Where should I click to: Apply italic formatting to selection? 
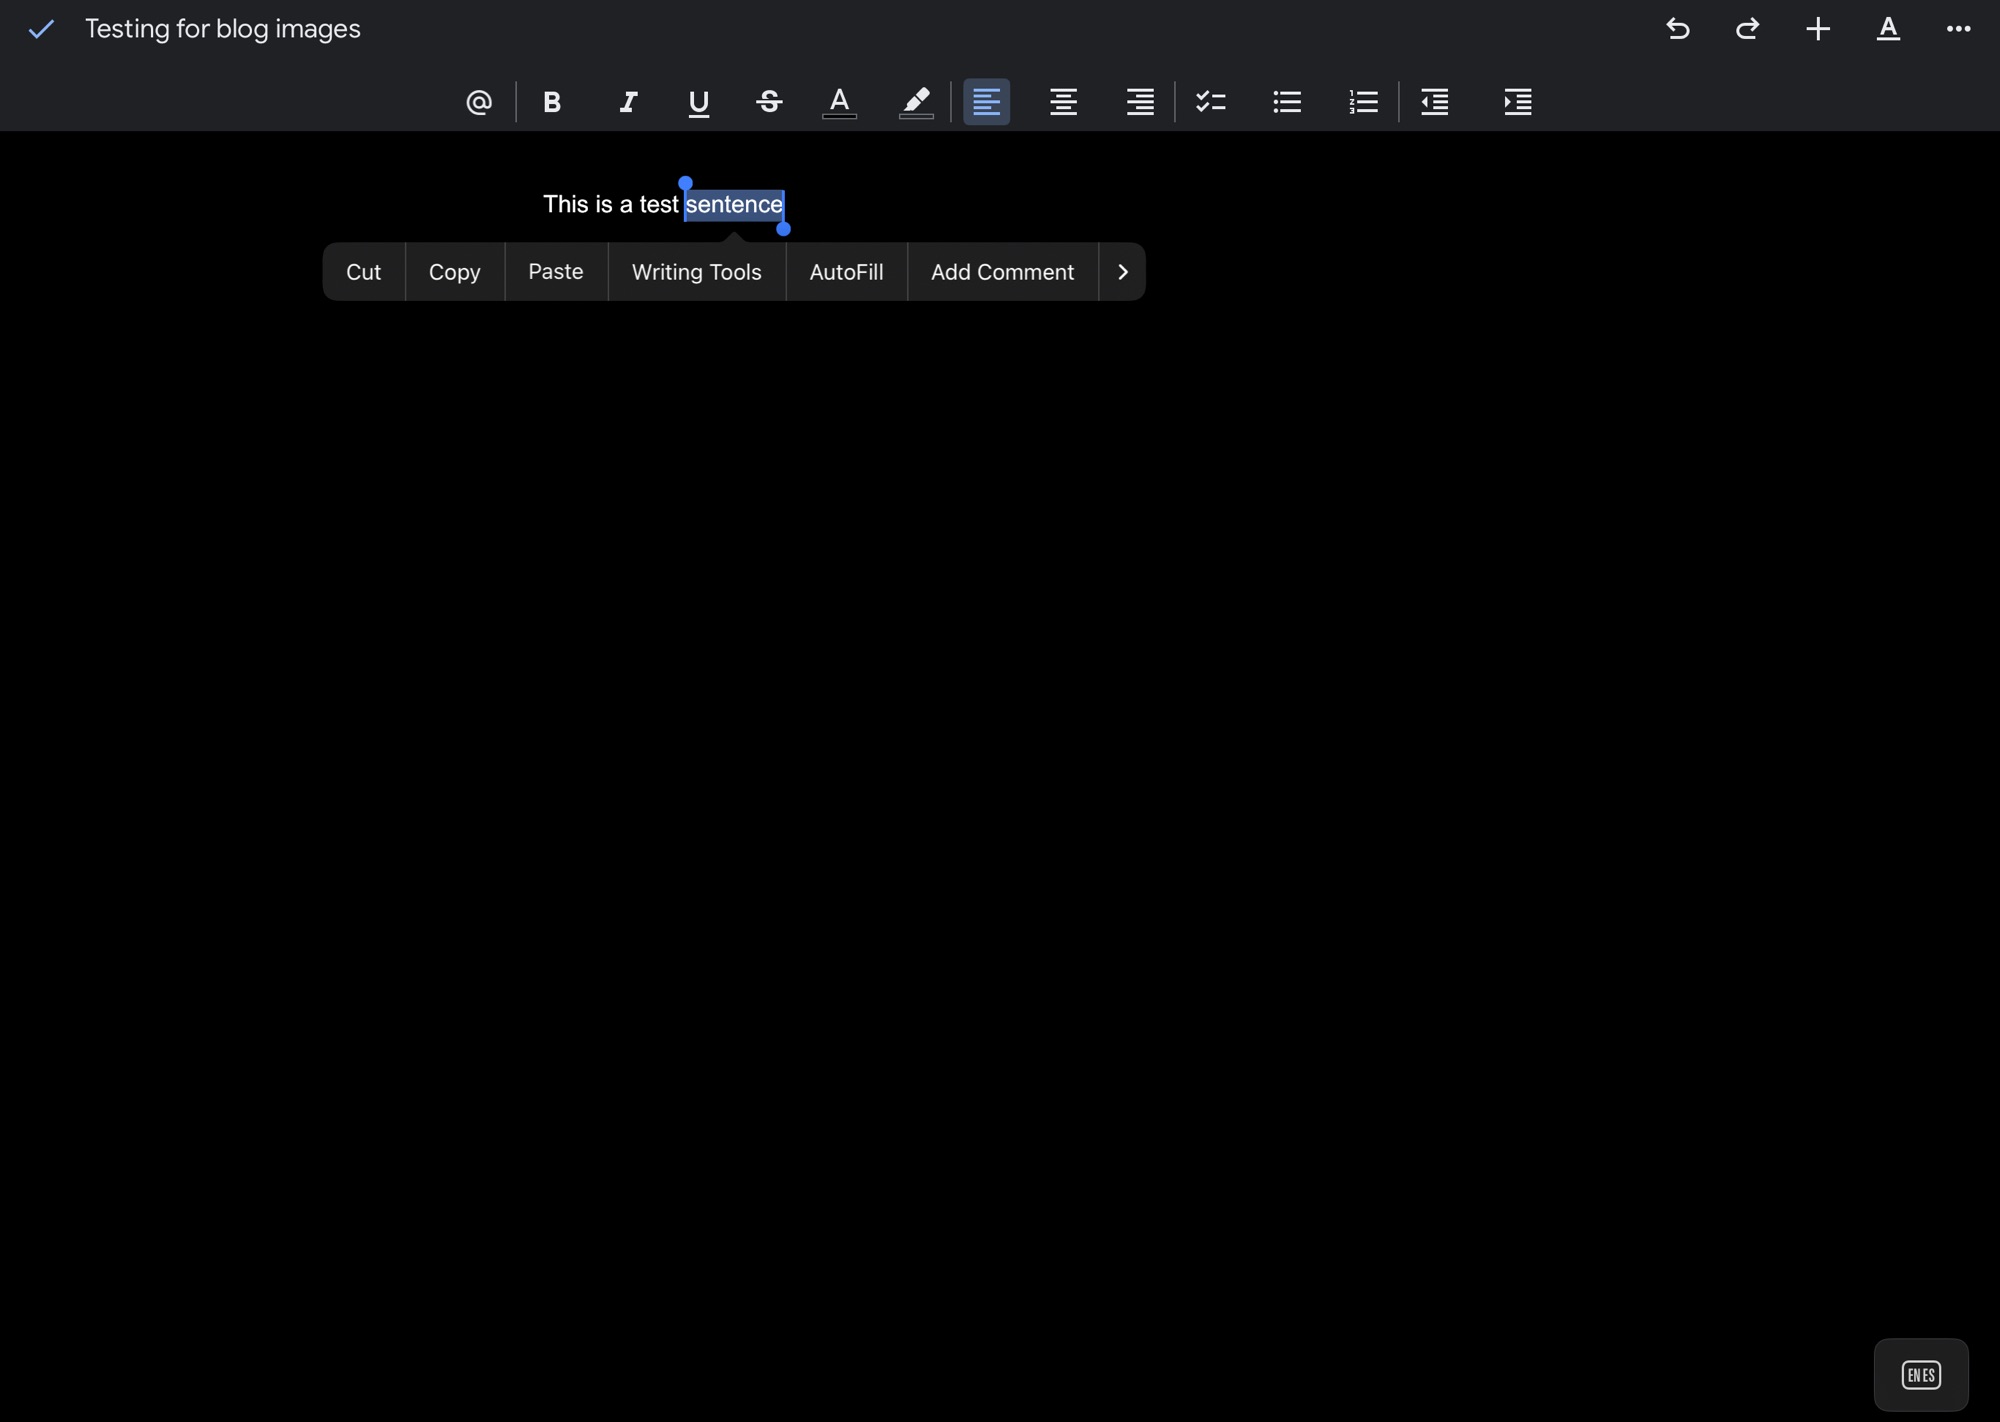click(x=628, y=102)
